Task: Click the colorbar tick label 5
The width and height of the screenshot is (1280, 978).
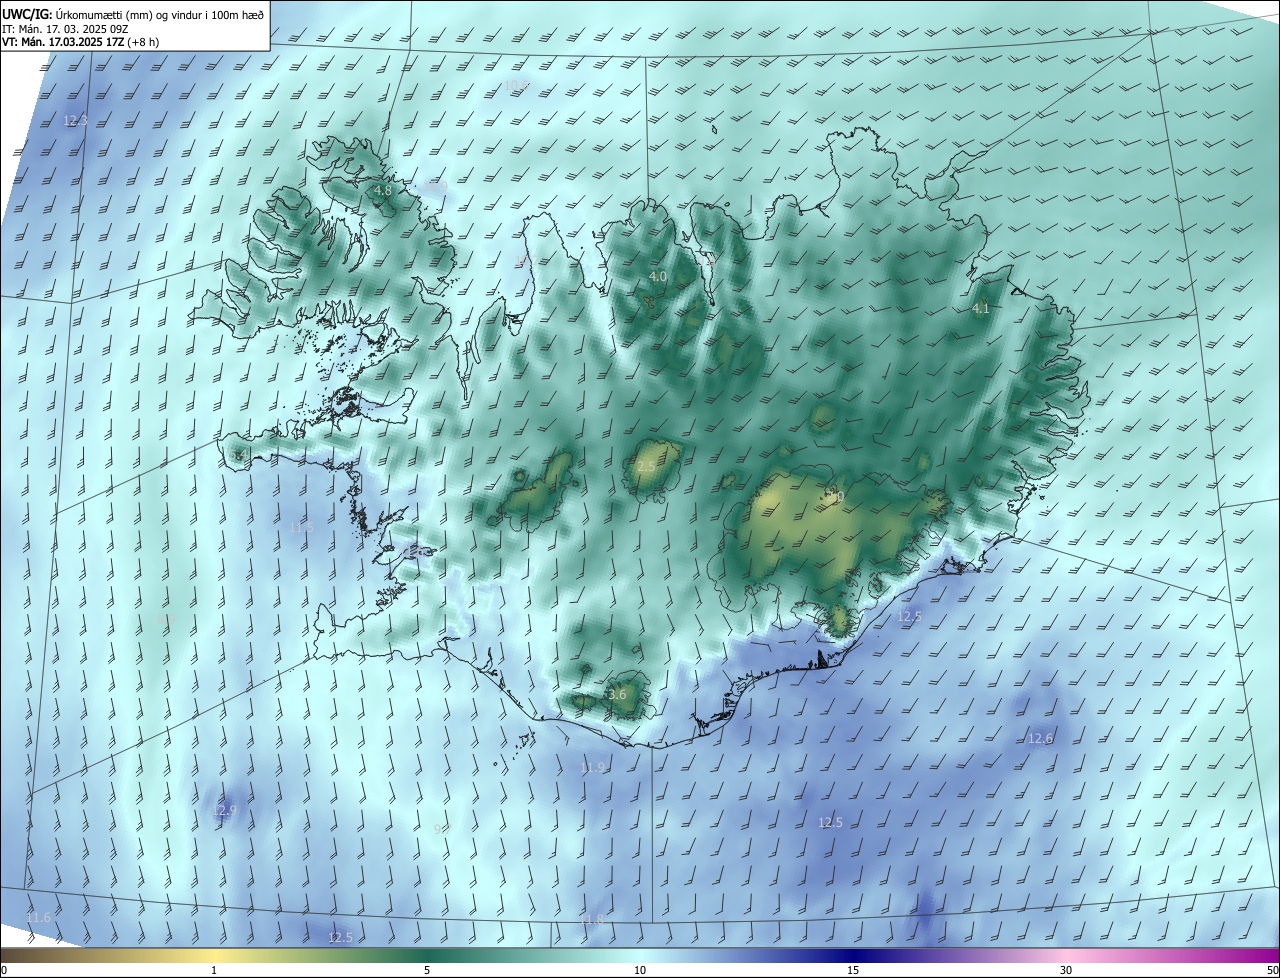Action: point(427,971)
